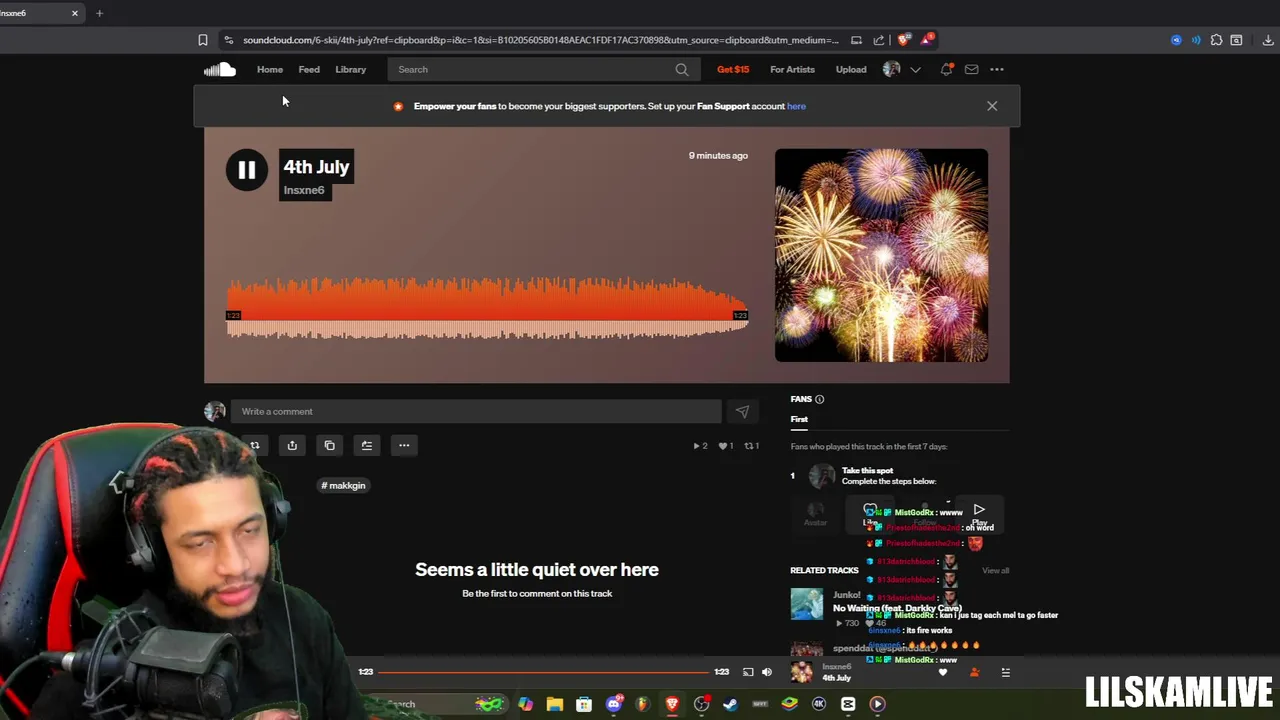Toggle mute on the player volume
Viewport: 1280px width, 720px height.
click(x=767, y=672)
